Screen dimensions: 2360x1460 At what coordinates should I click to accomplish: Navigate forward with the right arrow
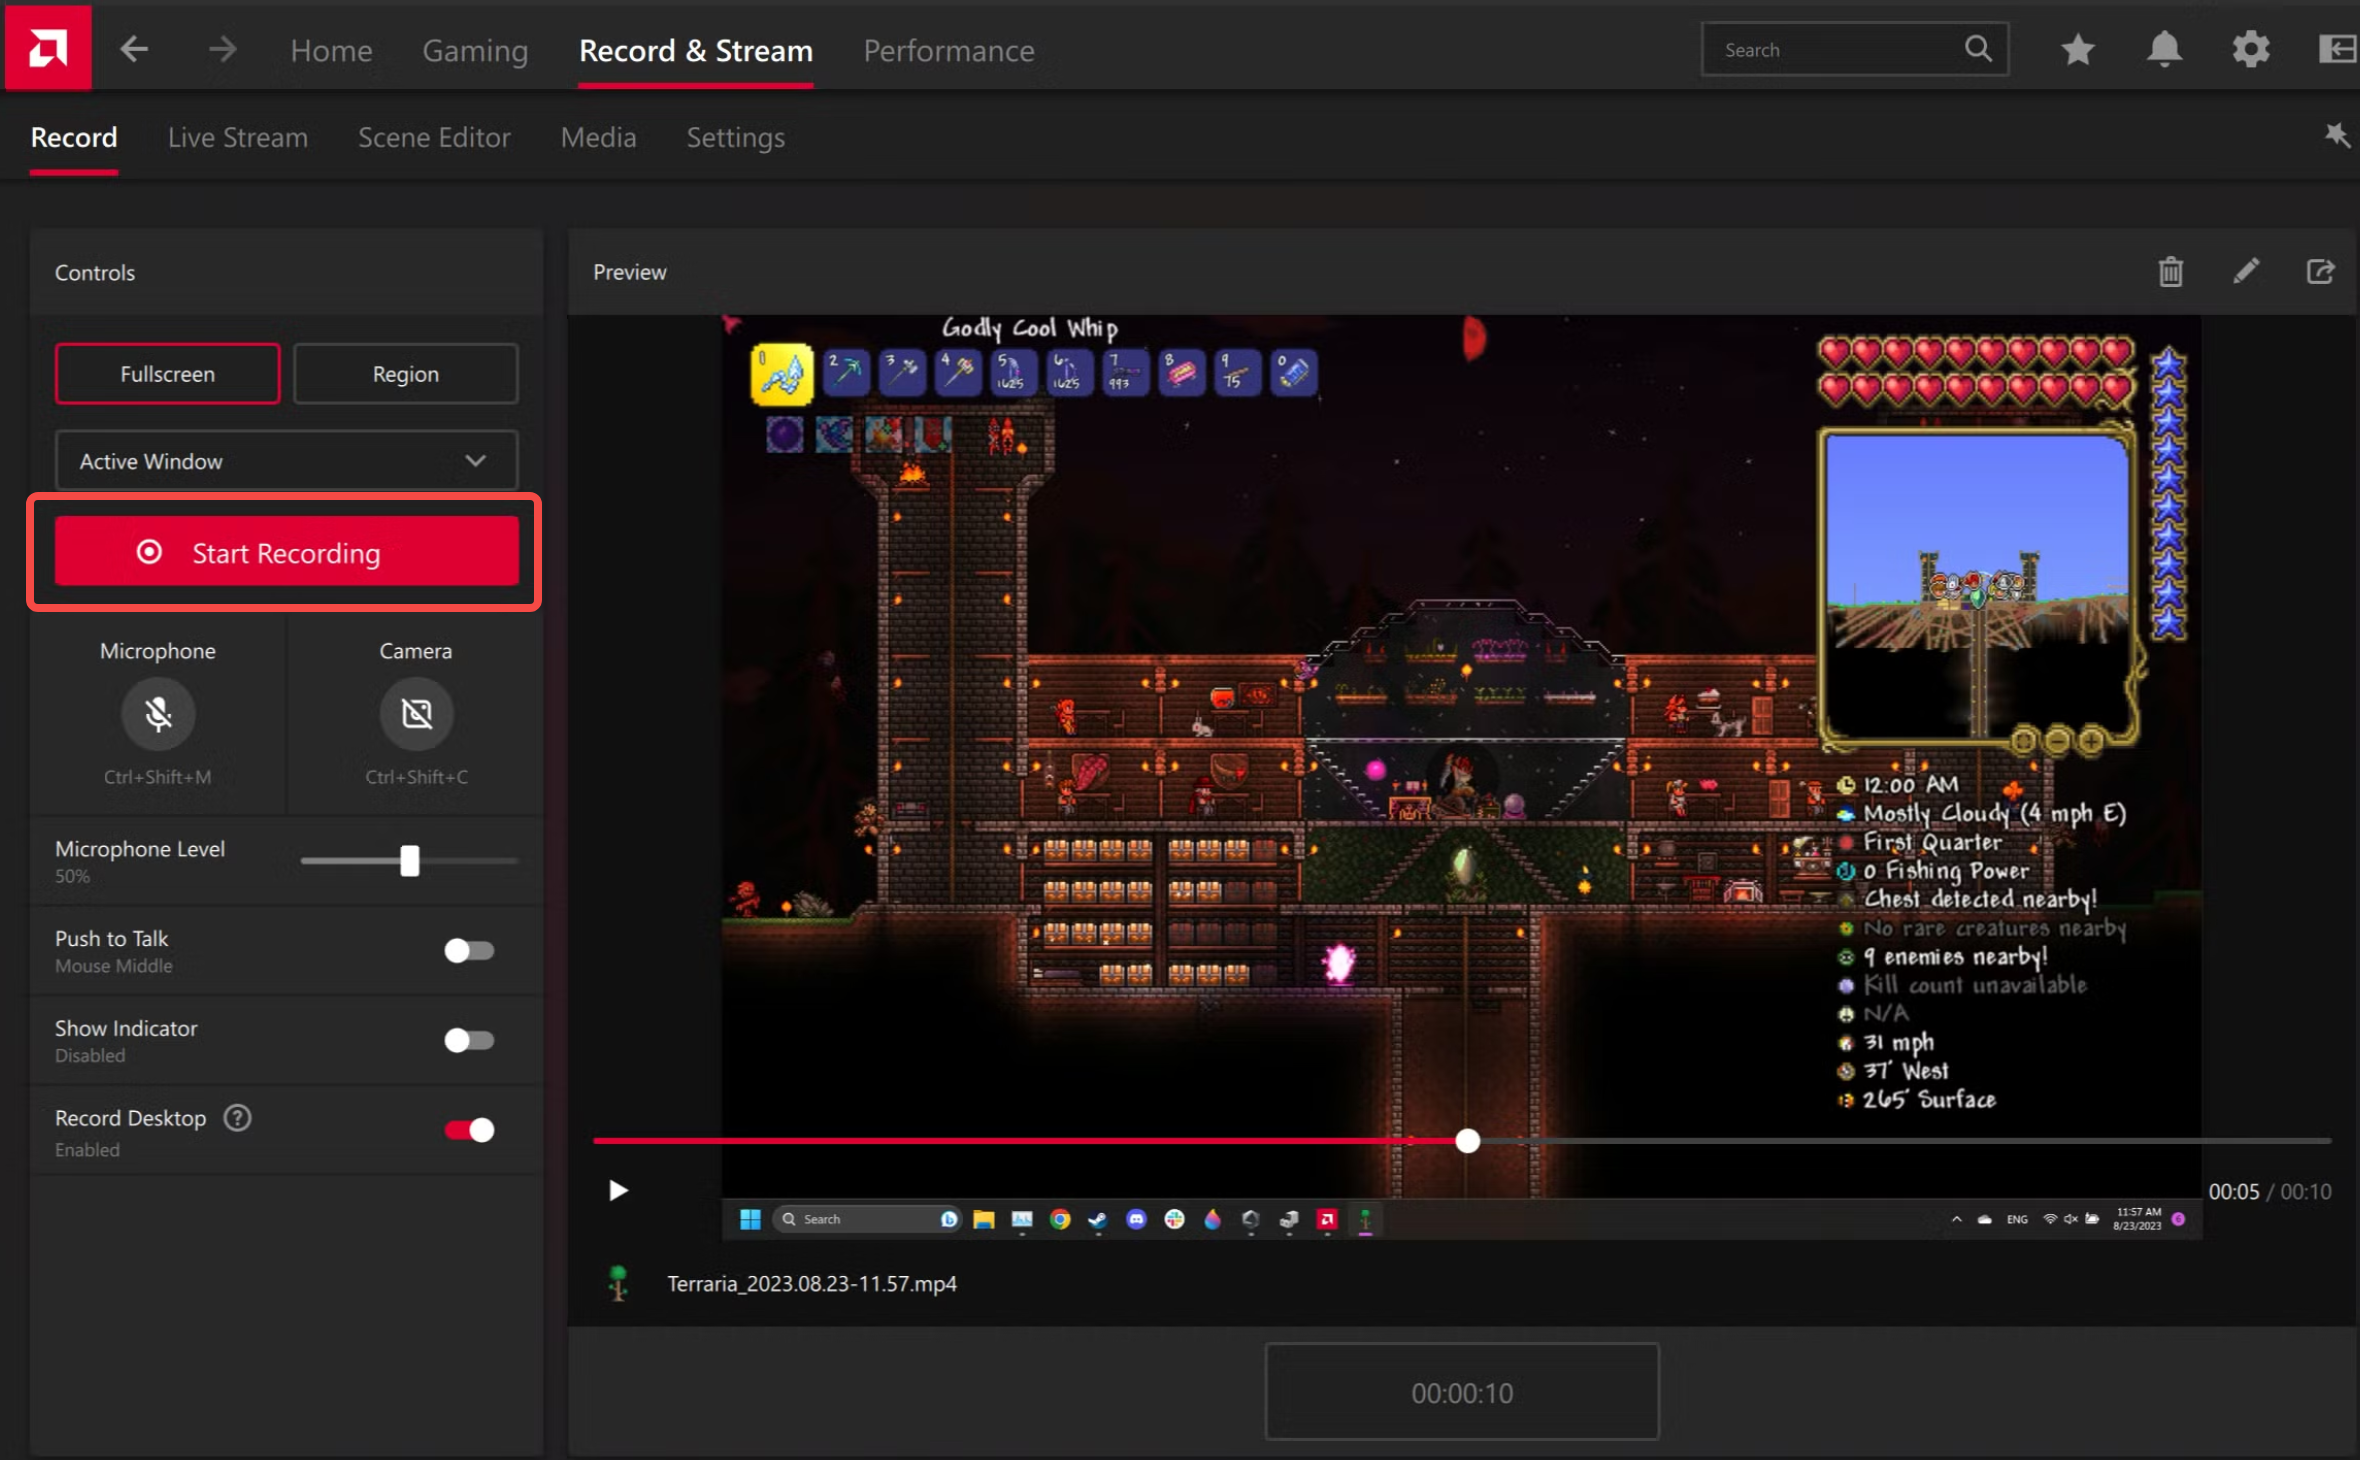tap(223, 48)
